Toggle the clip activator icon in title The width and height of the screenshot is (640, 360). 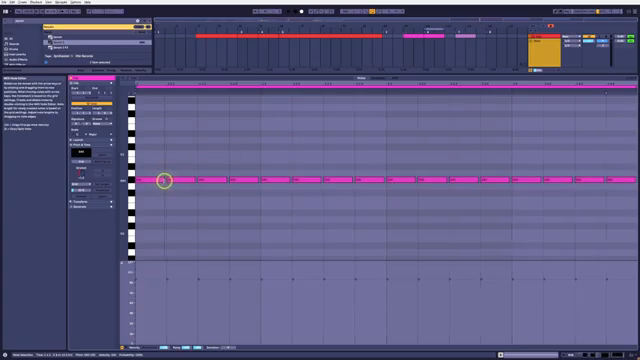[x=71, y=78]
